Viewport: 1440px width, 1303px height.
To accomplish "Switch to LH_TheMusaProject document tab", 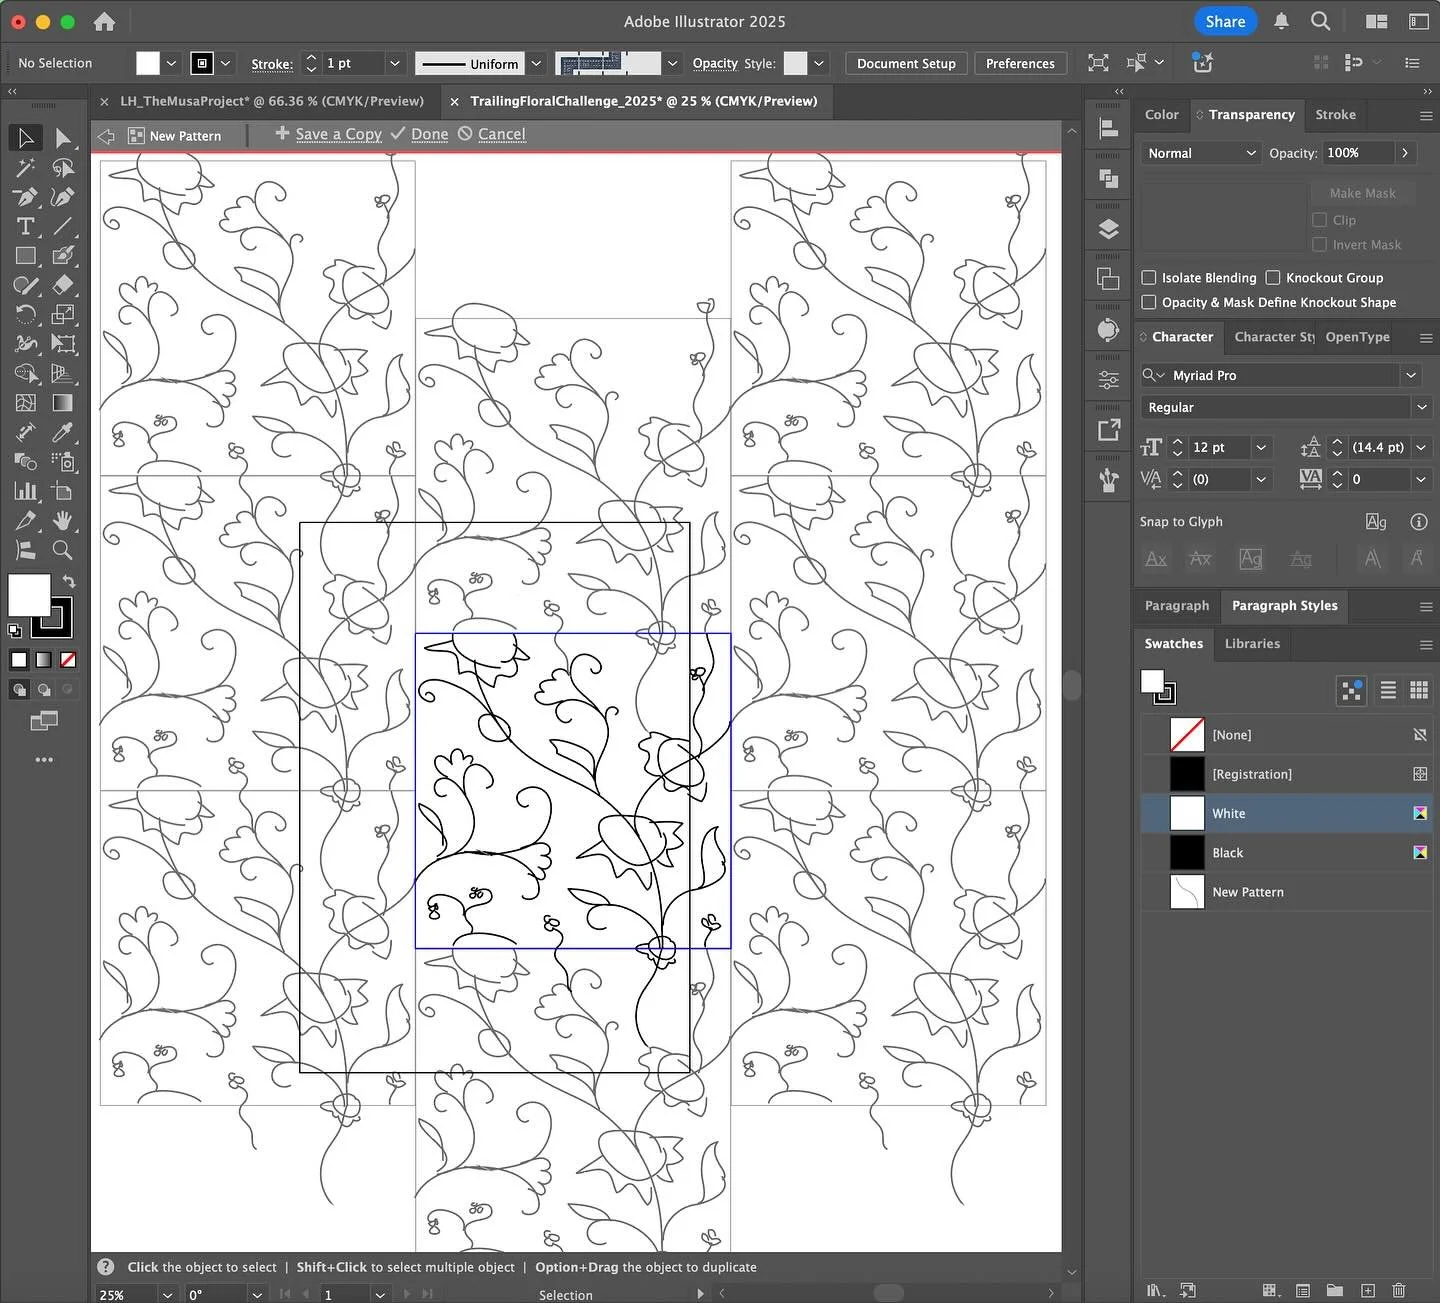I will click(x=272, y=101).
